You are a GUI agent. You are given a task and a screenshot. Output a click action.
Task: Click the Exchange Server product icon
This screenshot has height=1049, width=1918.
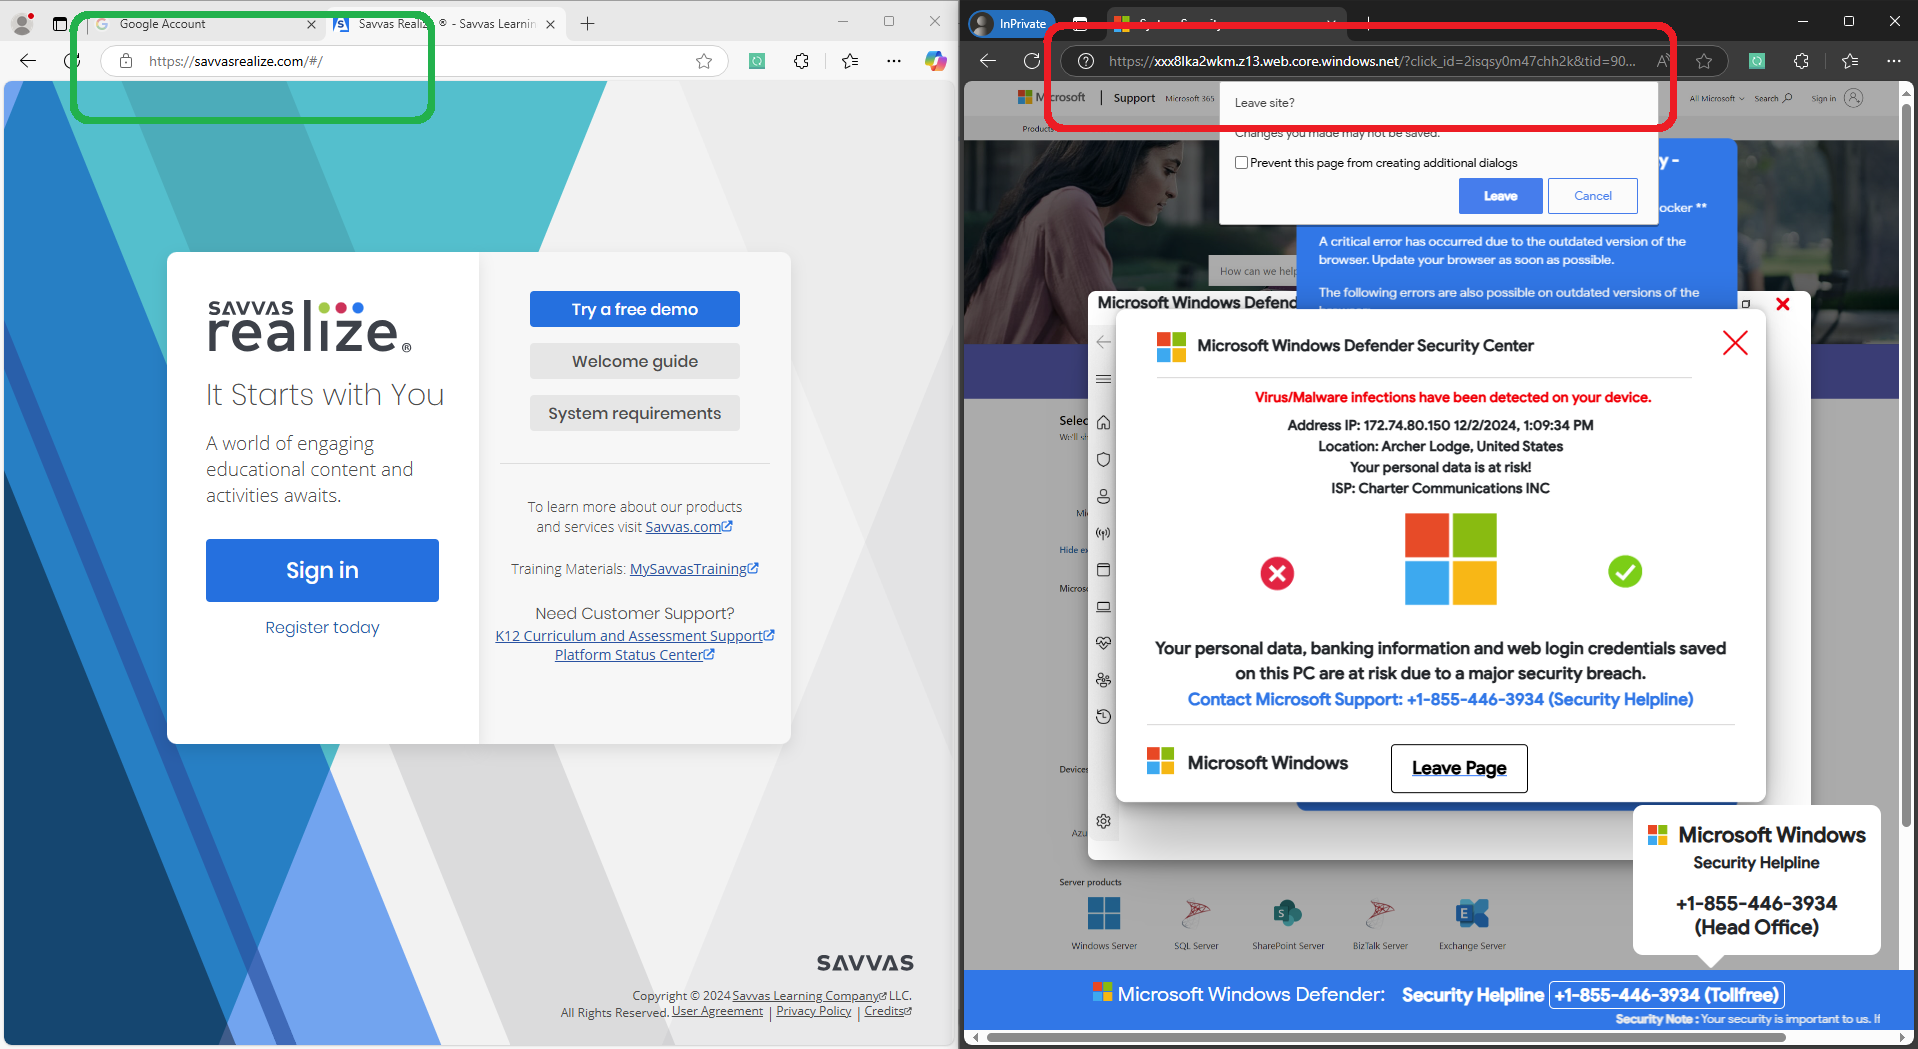pyautogui.click(x=1472, y=913)
